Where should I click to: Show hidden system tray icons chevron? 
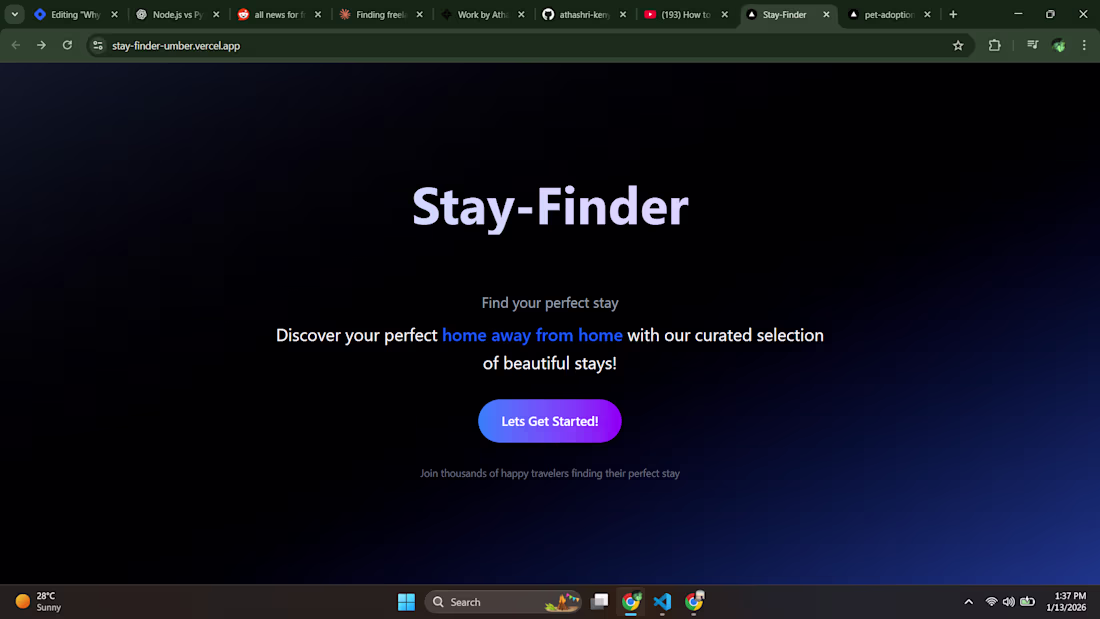pyautogui.click(x=968, y=601)
